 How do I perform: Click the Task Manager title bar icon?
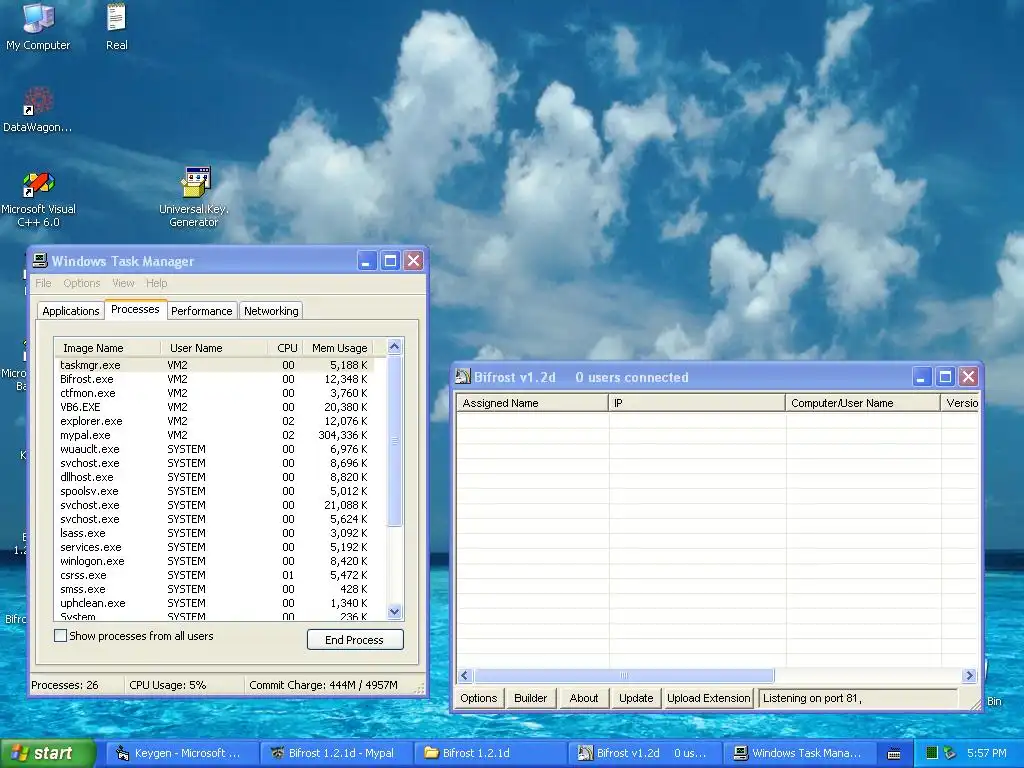click(x=40, y=261)
